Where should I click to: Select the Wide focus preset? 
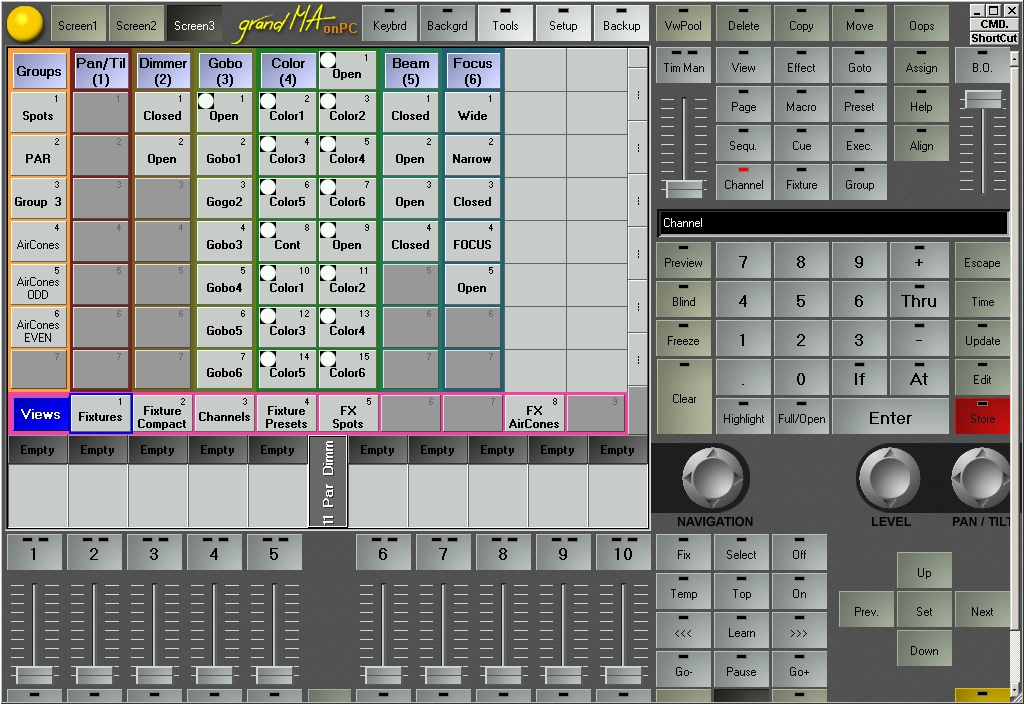(x=472, y=112)
